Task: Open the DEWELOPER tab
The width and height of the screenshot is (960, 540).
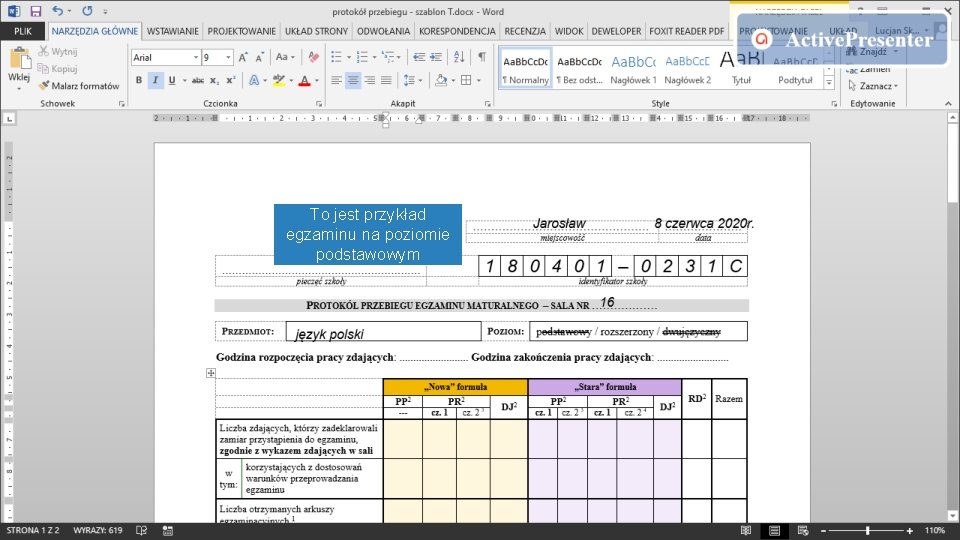Action: pos(617,31)
